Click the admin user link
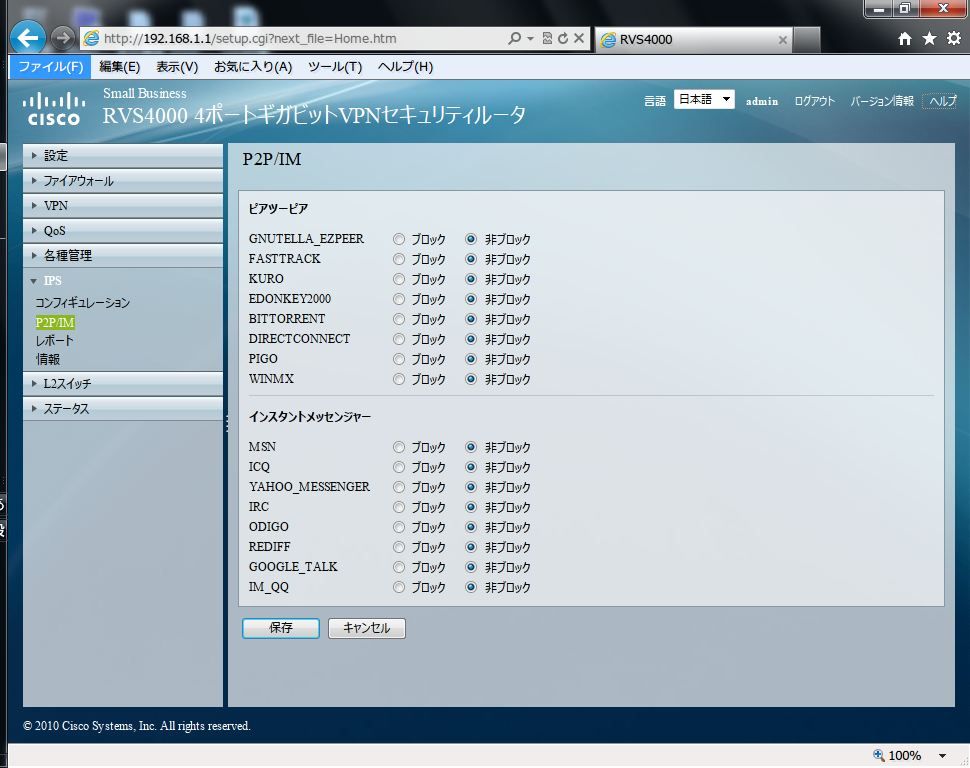The height and width of the screenshot is (768, 970). point(762,101)
